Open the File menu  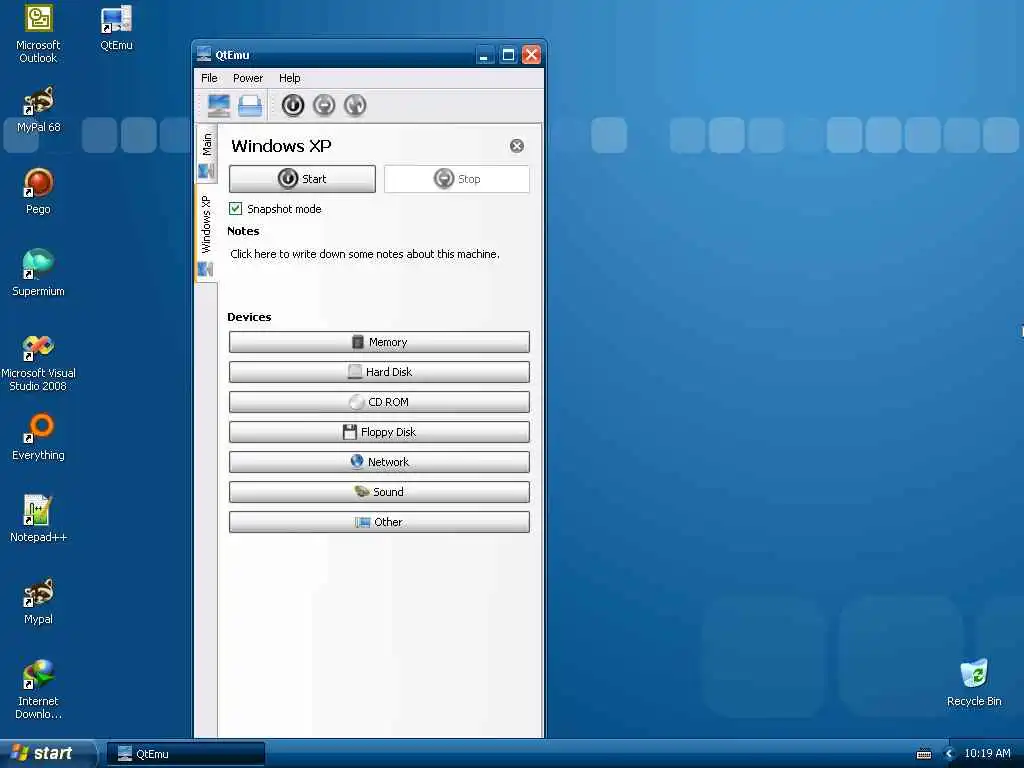(x=209, y=78)
